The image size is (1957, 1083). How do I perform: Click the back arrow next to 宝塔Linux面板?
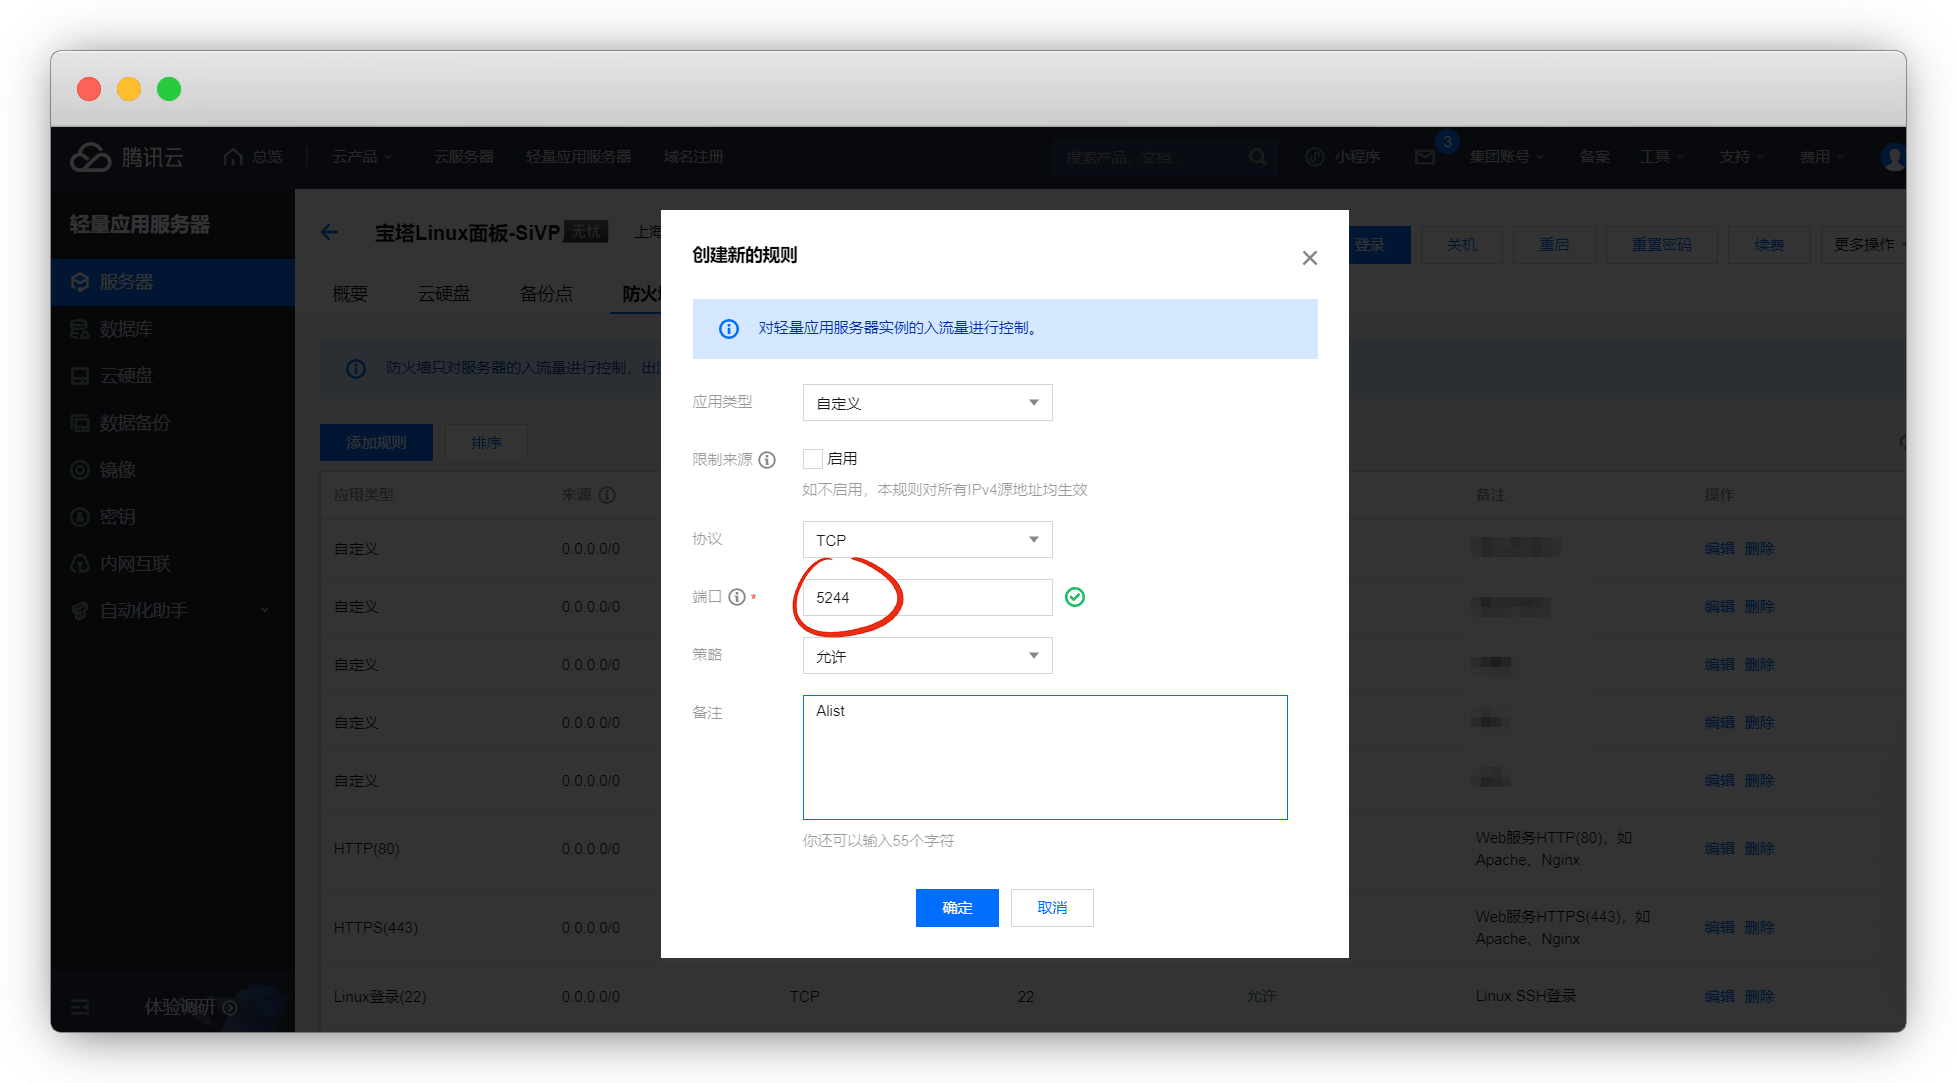[329, 232]
